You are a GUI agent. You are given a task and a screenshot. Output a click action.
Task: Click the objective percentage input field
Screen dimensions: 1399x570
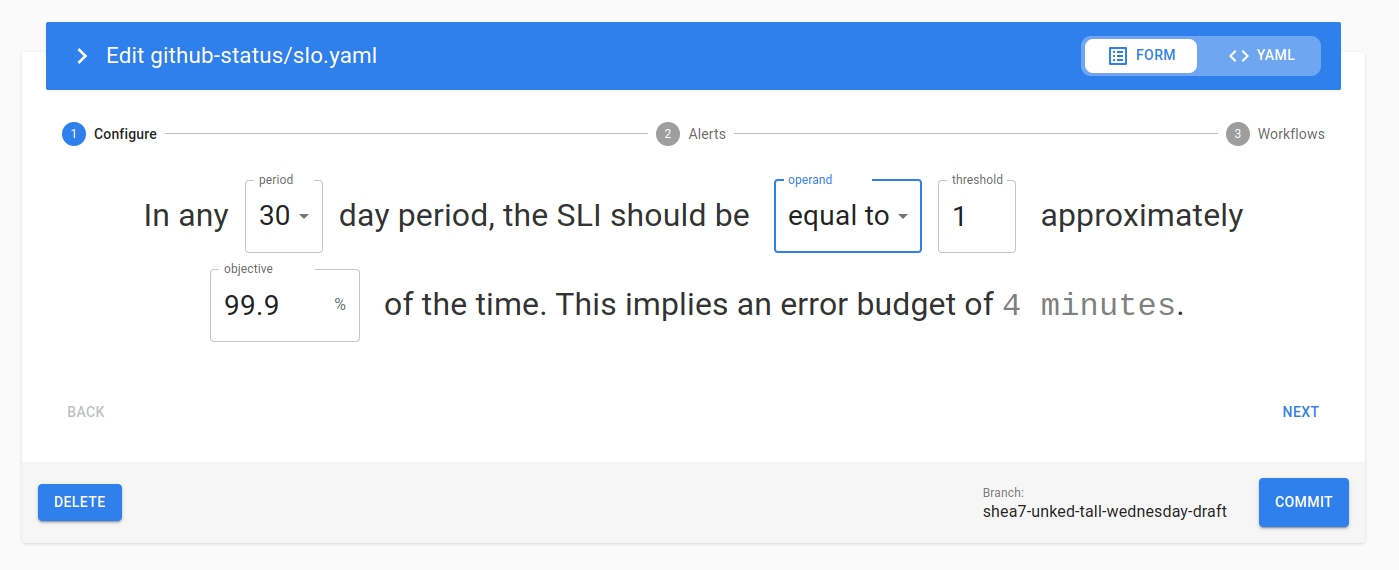point(272,305)
